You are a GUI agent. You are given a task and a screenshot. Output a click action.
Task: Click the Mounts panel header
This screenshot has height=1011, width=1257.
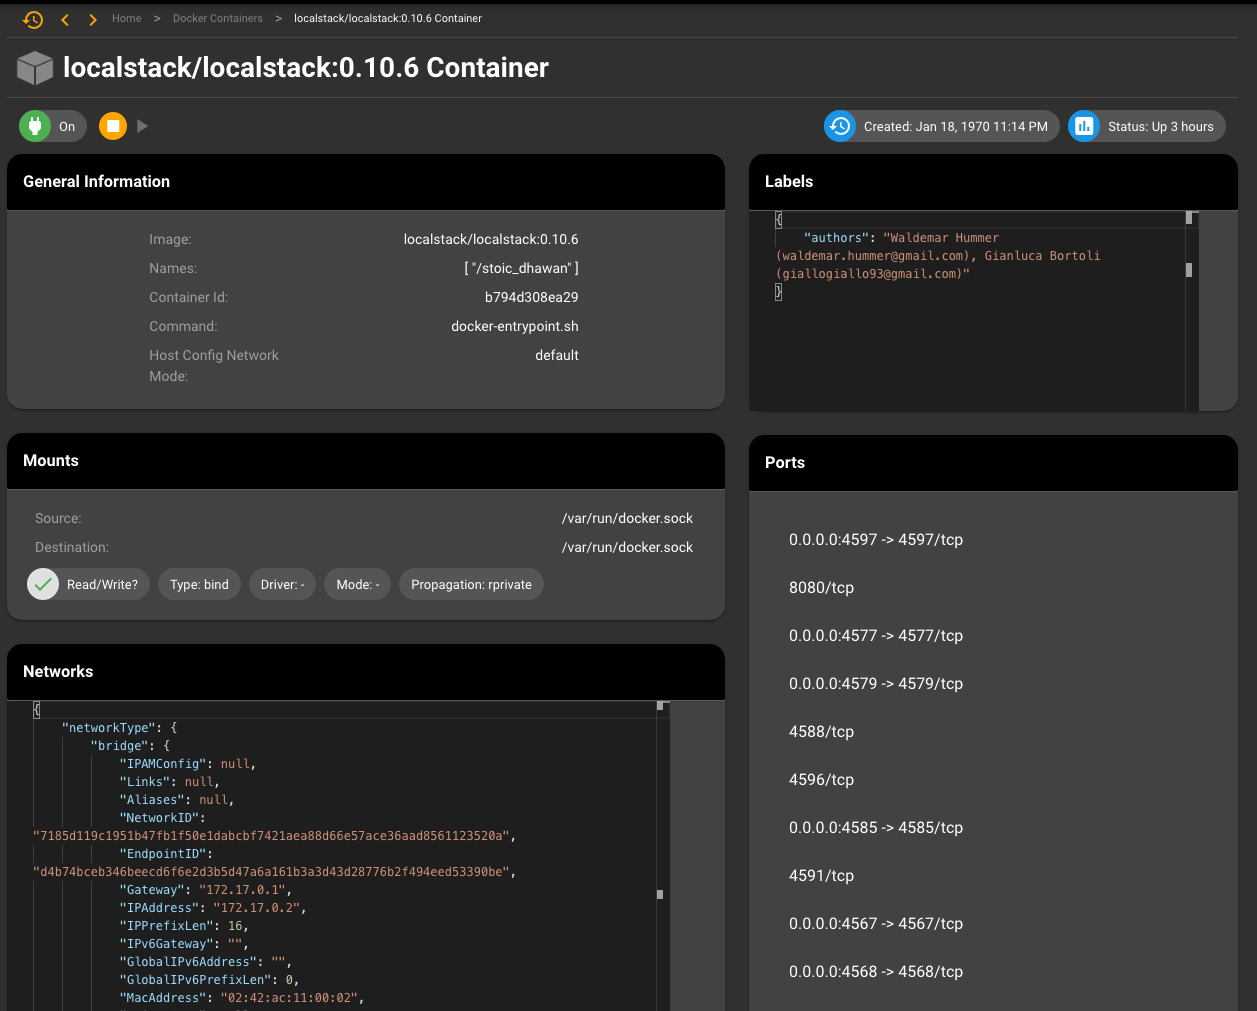[366, 461]
